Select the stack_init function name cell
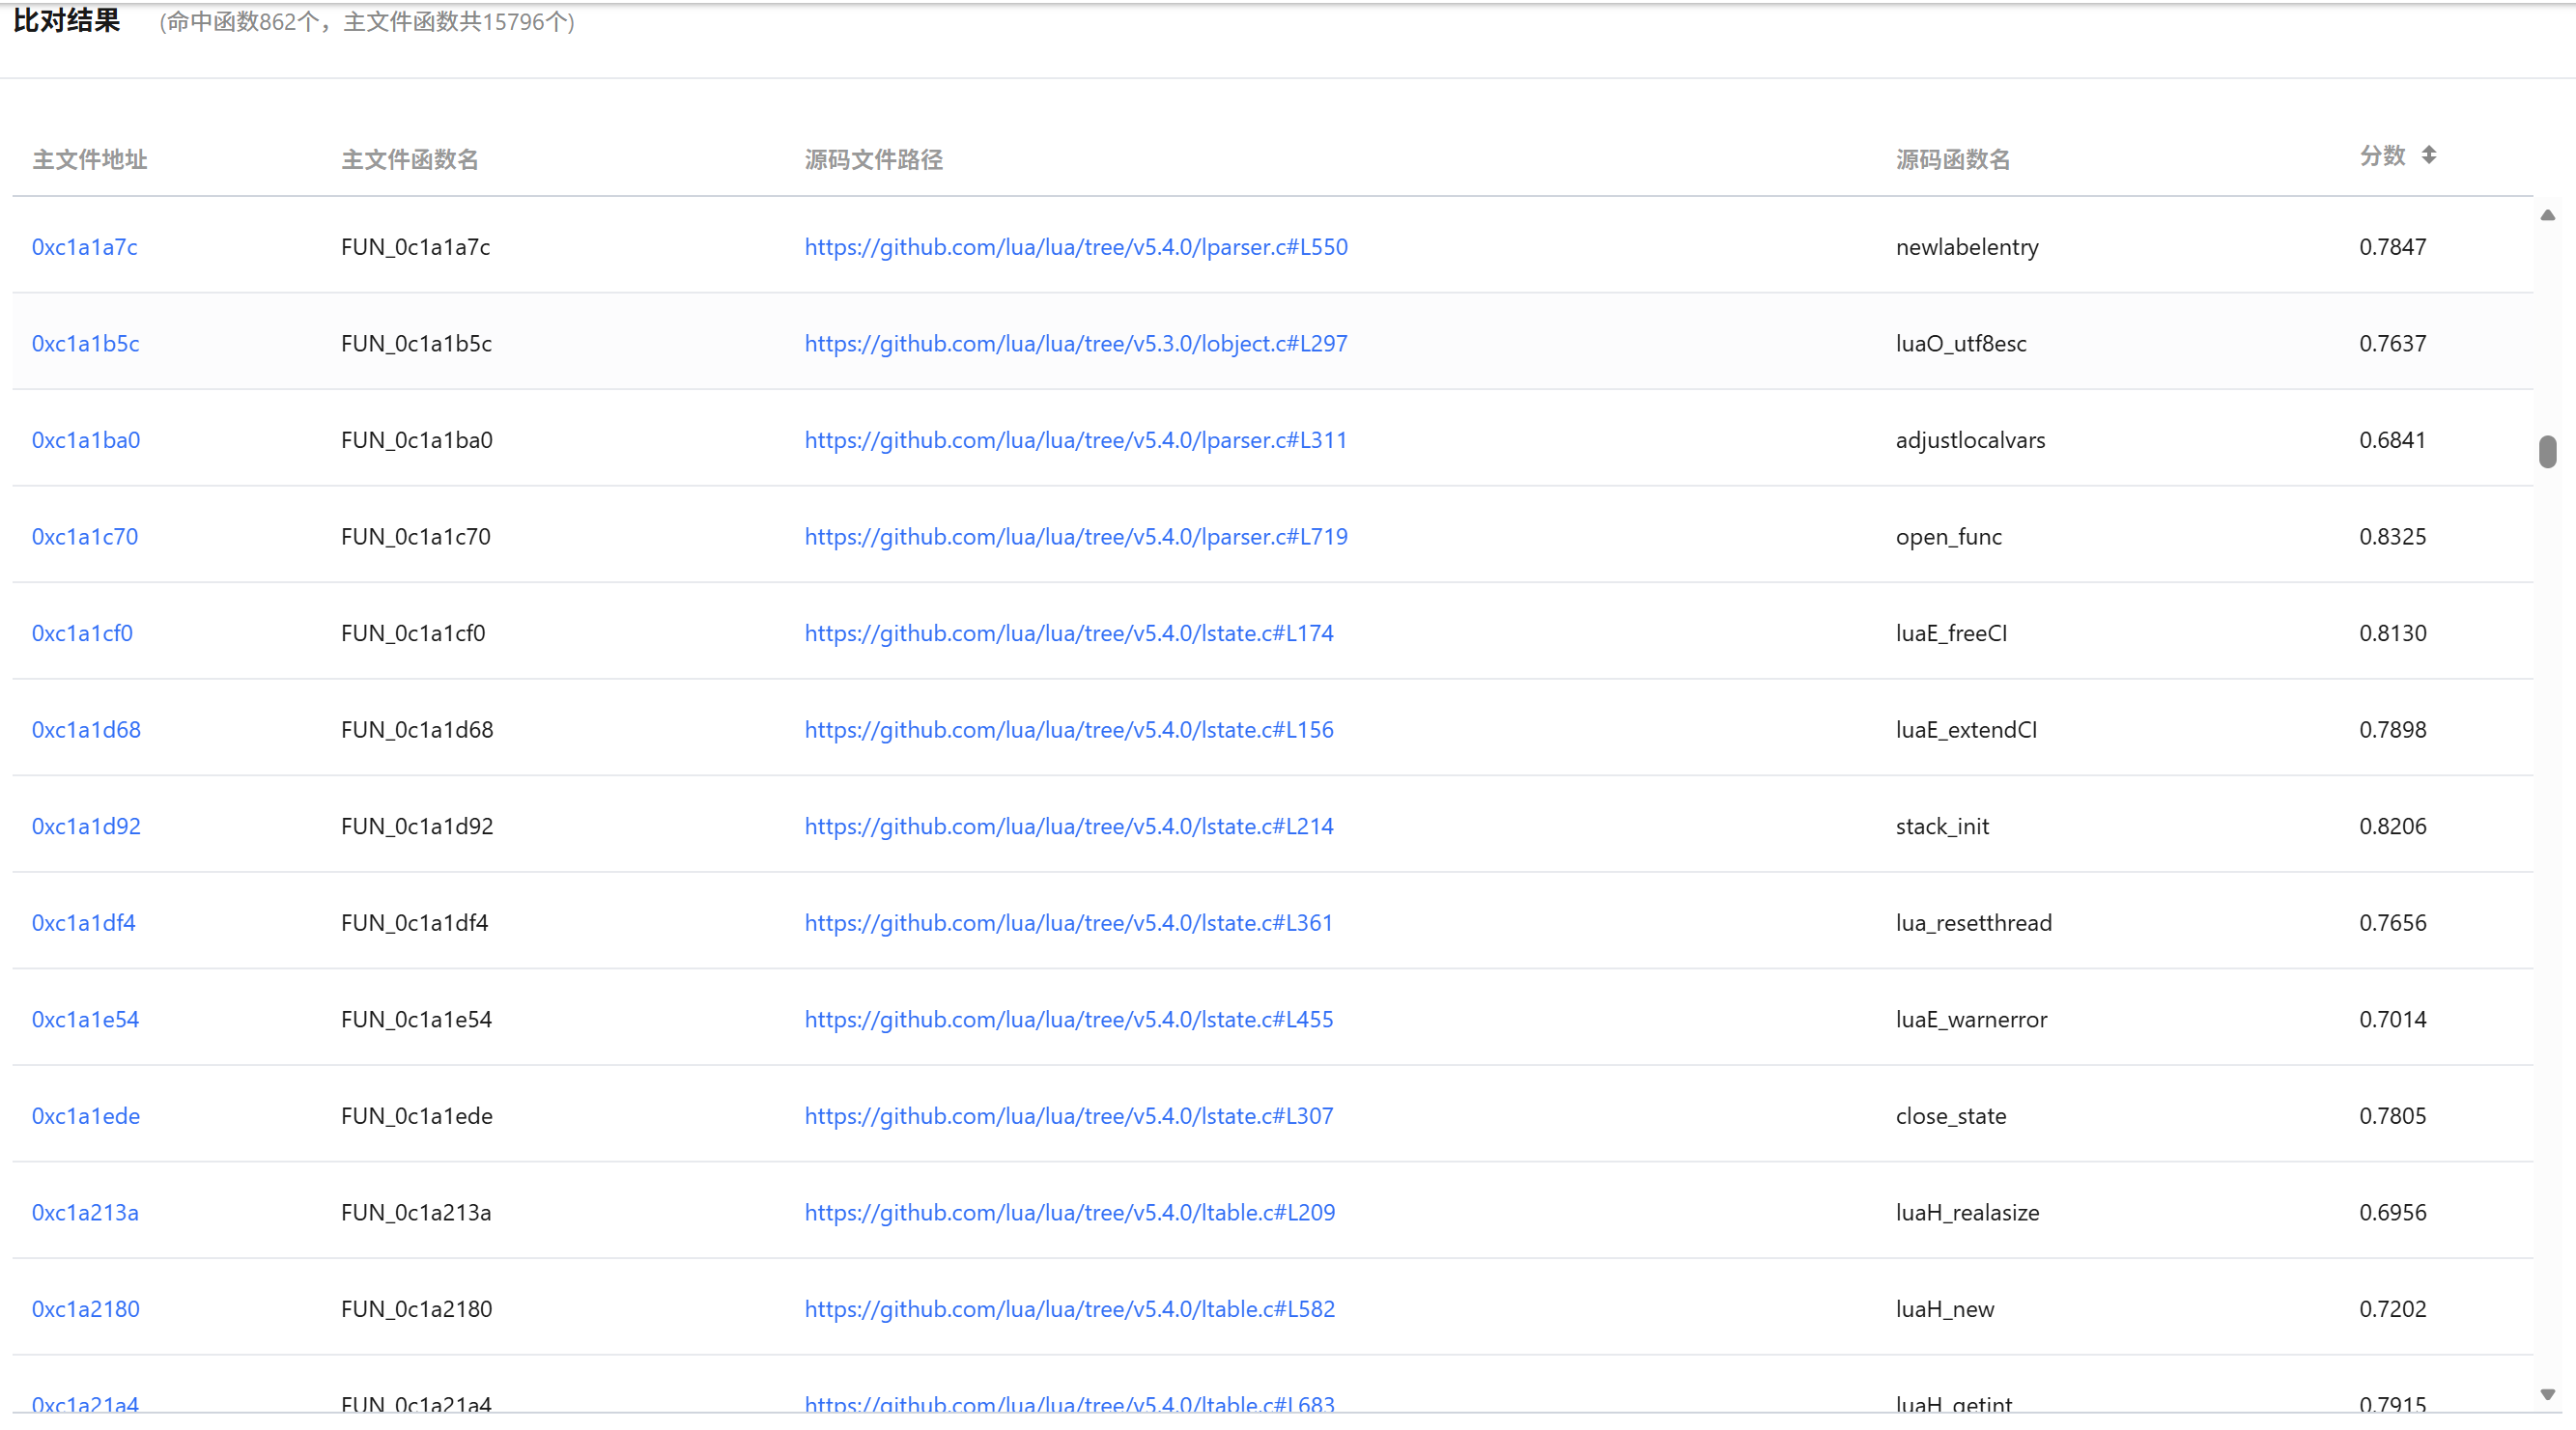 point(1942,826)
